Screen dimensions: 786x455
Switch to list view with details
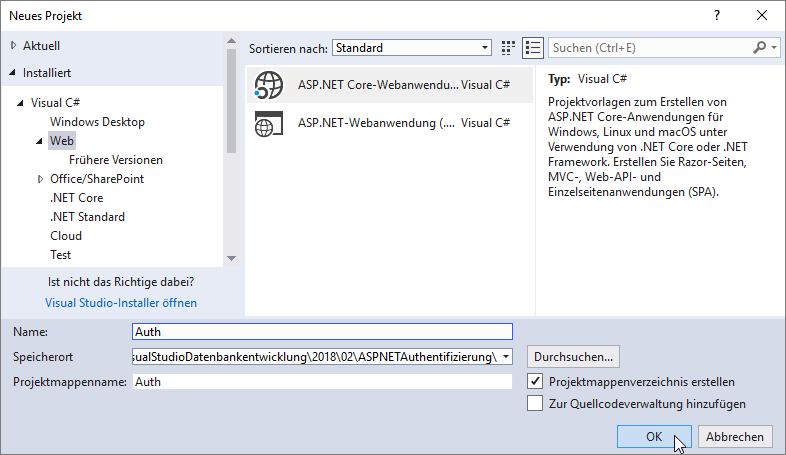tap(532, 48)
